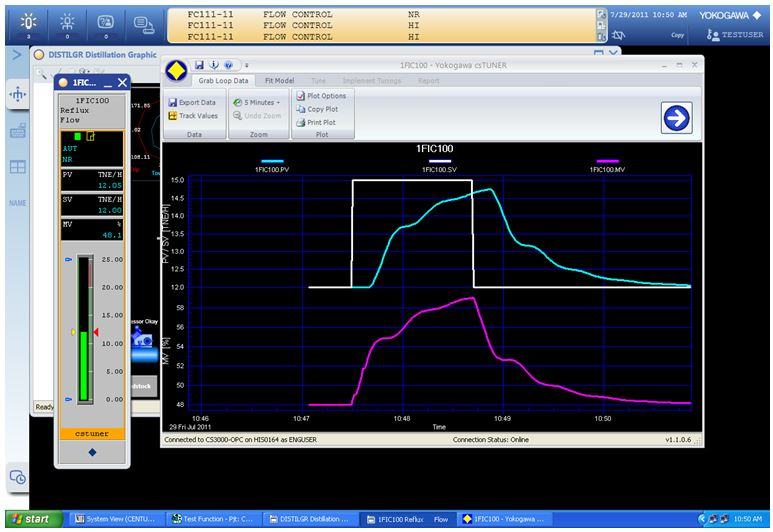The image size is (773, 532).
Task: Open the keyboard sidebar icon
Action: tap(18, 131)
